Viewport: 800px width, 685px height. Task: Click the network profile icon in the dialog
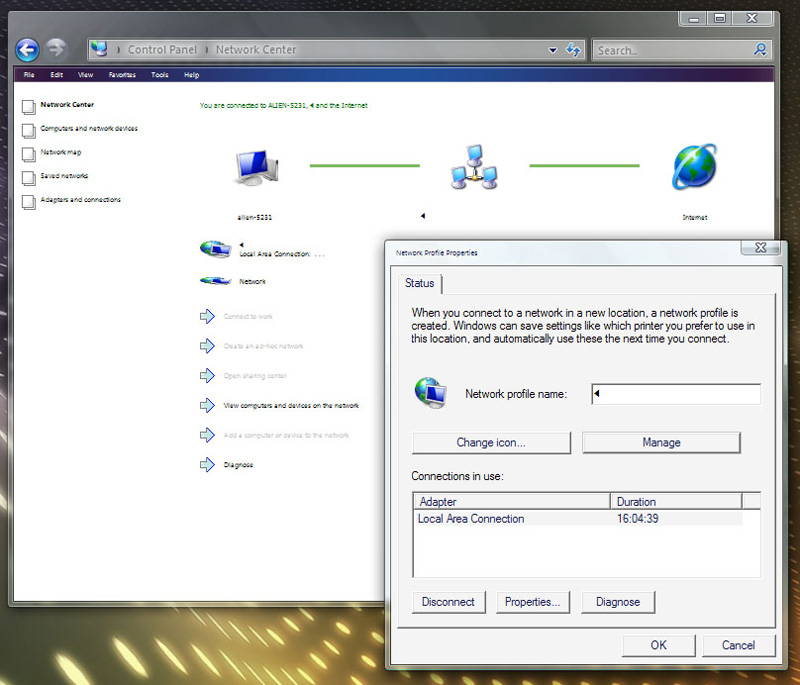coord(431,393)
